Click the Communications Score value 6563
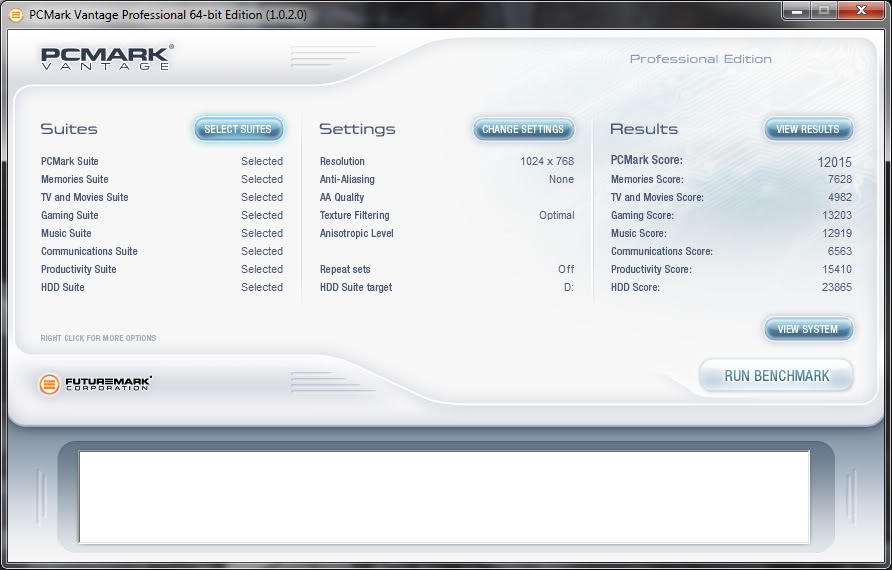This screenshot has width=892, height=570. 840,251
